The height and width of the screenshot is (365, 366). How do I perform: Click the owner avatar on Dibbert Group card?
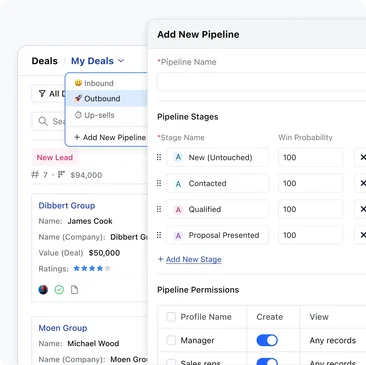[x=43, y=290]
